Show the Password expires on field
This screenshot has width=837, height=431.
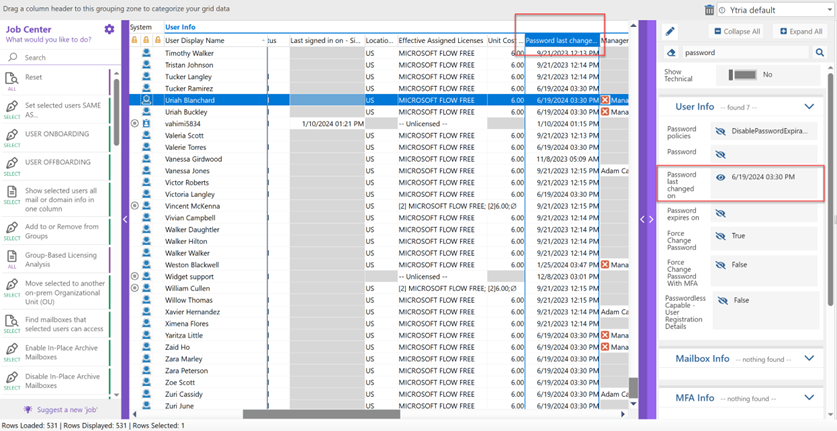[721, 213]
